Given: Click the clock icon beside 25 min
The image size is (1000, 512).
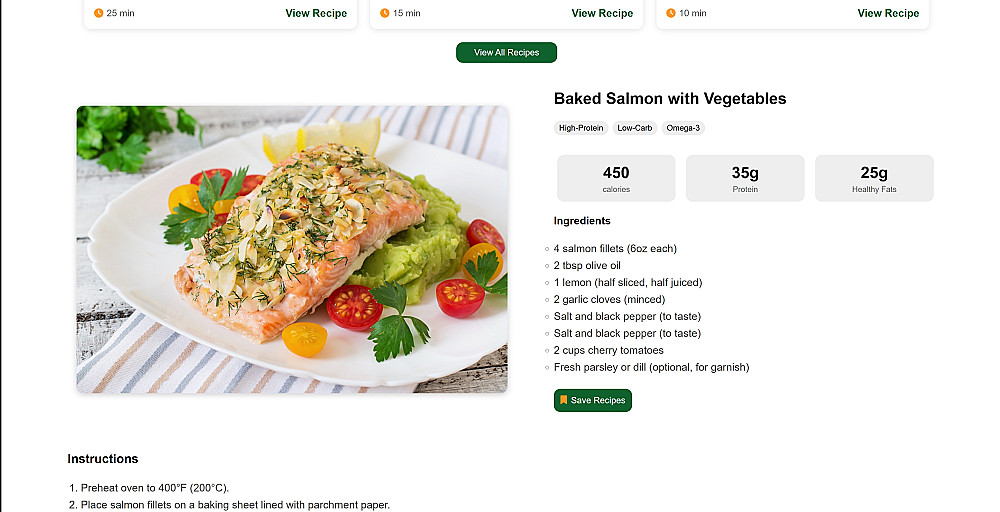Looking at the screenshot, I should [x=98, y=13].
